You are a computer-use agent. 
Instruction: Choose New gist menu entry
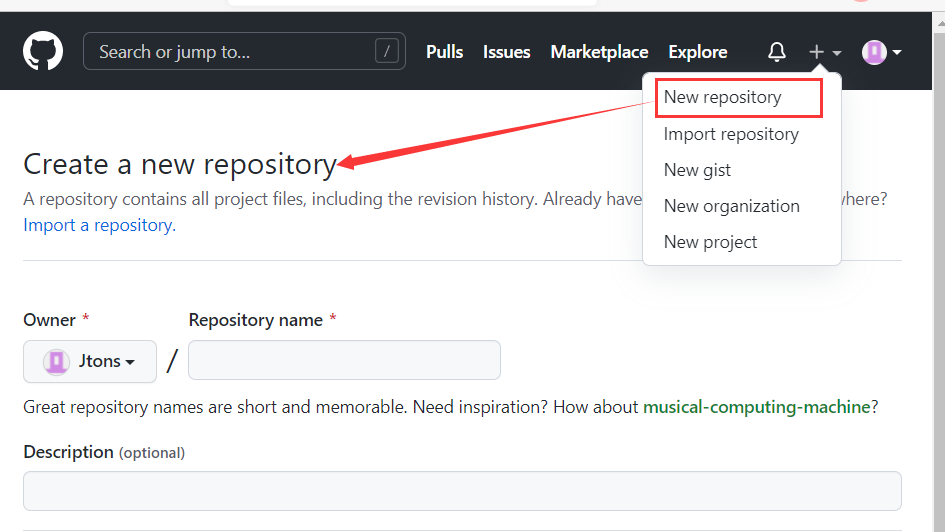tap(697, 170)
